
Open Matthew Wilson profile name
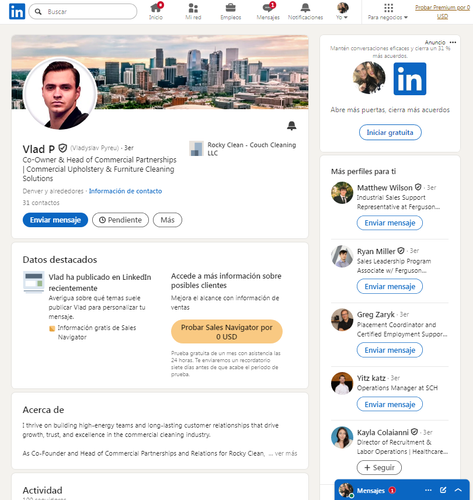point(385,188)
